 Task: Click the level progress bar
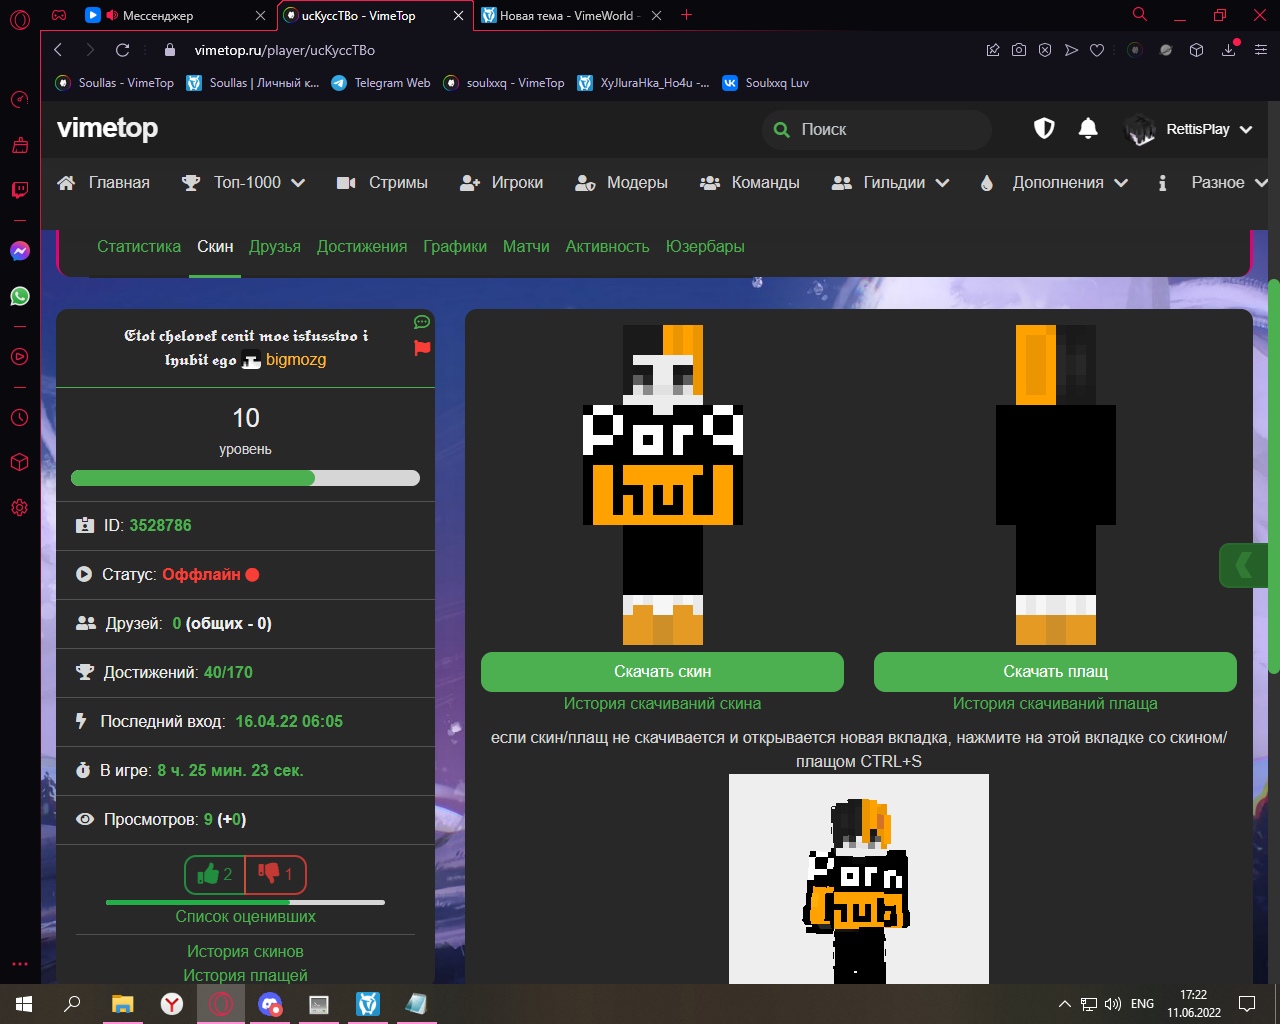pos(245,478)
